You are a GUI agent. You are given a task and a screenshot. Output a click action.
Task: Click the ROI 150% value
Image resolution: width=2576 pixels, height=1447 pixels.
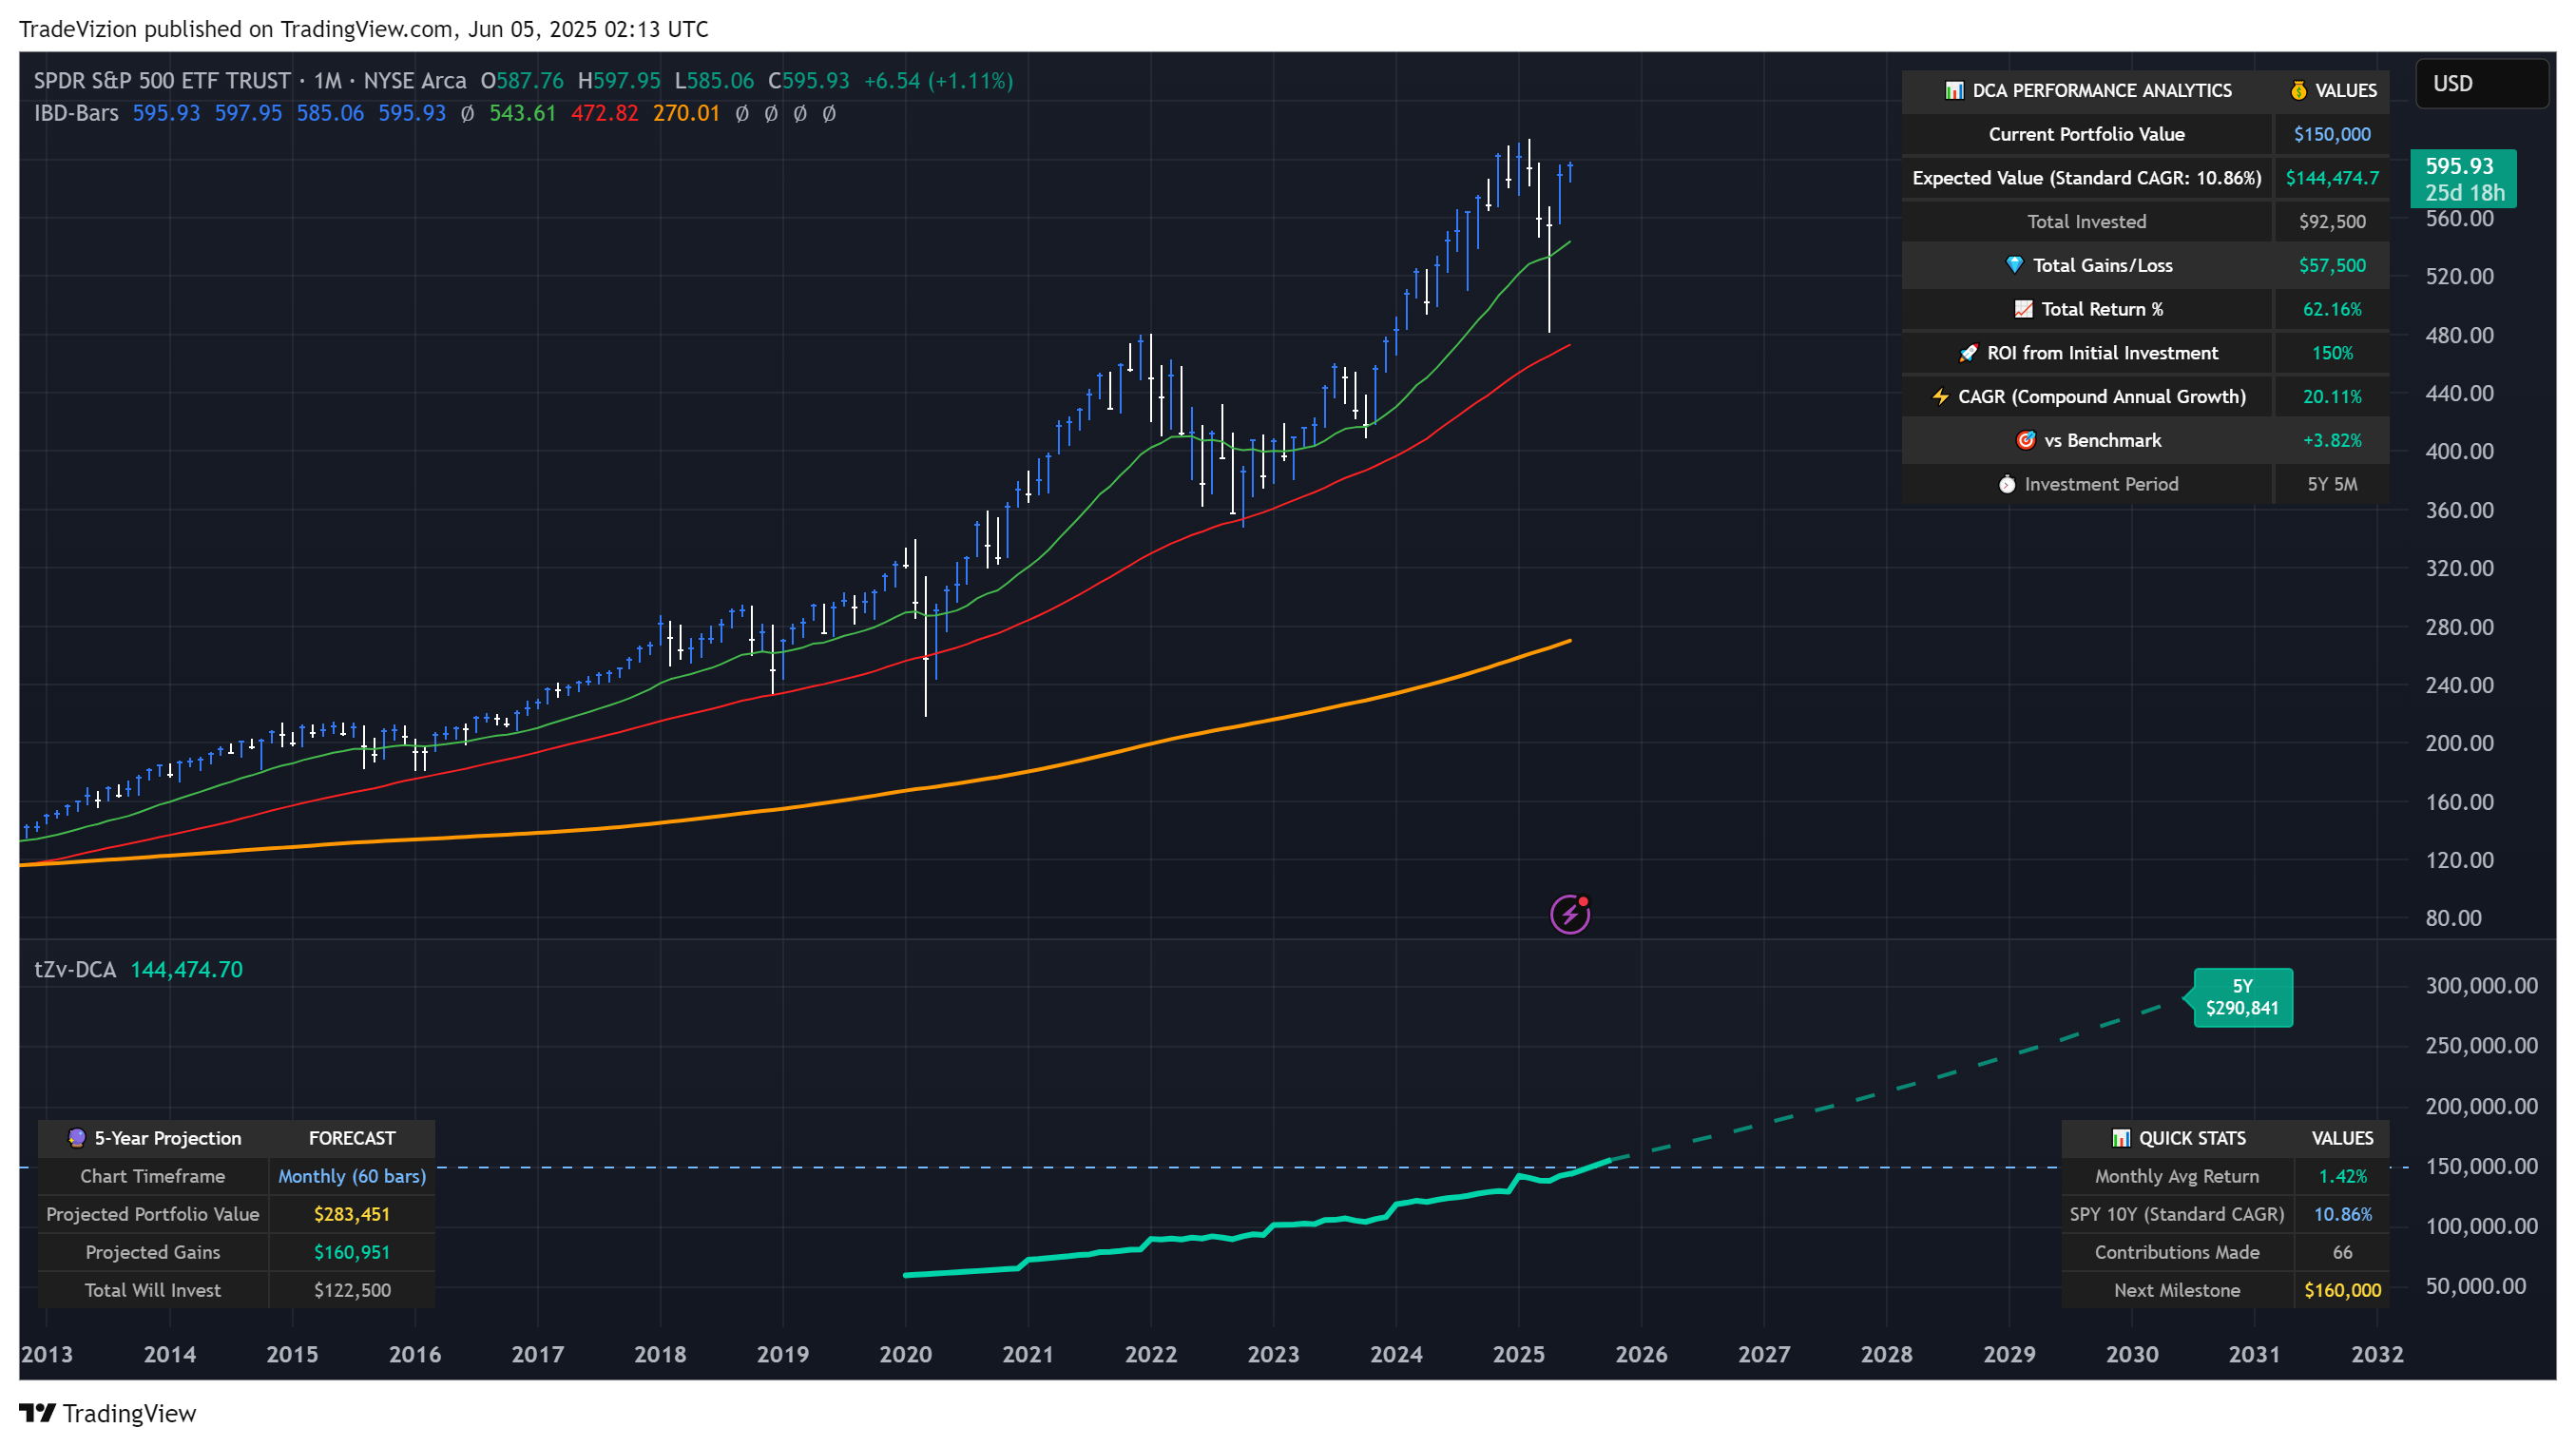pos(2331,353)
